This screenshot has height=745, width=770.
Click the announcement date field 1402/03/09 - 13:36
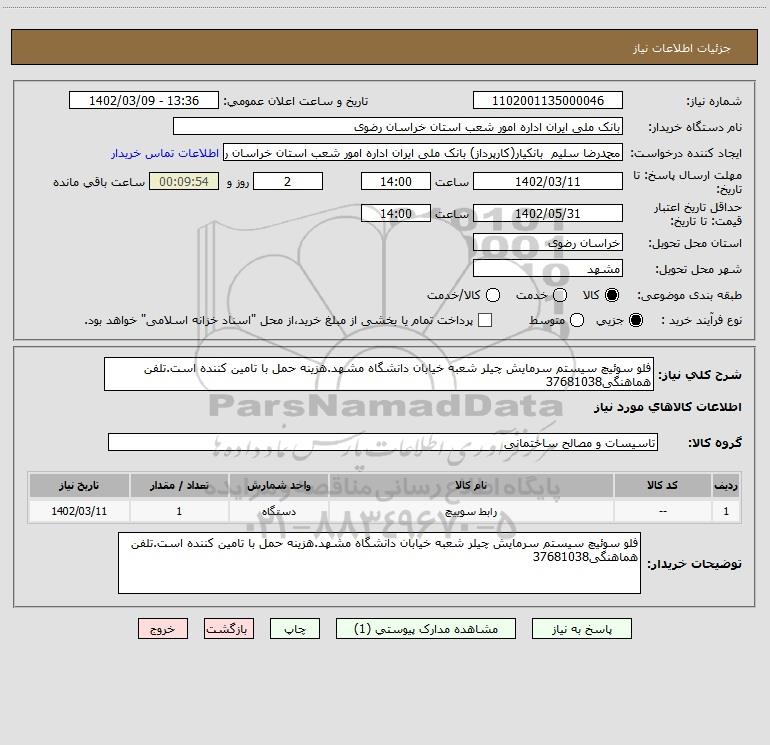(144, 101)
